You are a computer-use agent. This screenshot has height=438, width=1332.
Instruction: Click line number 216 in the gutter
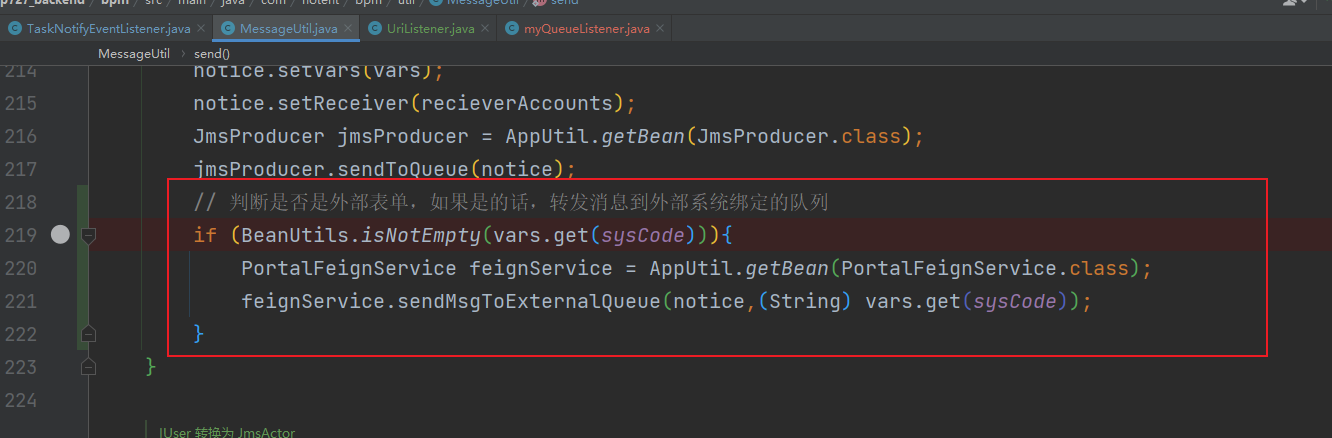(21, 136)
